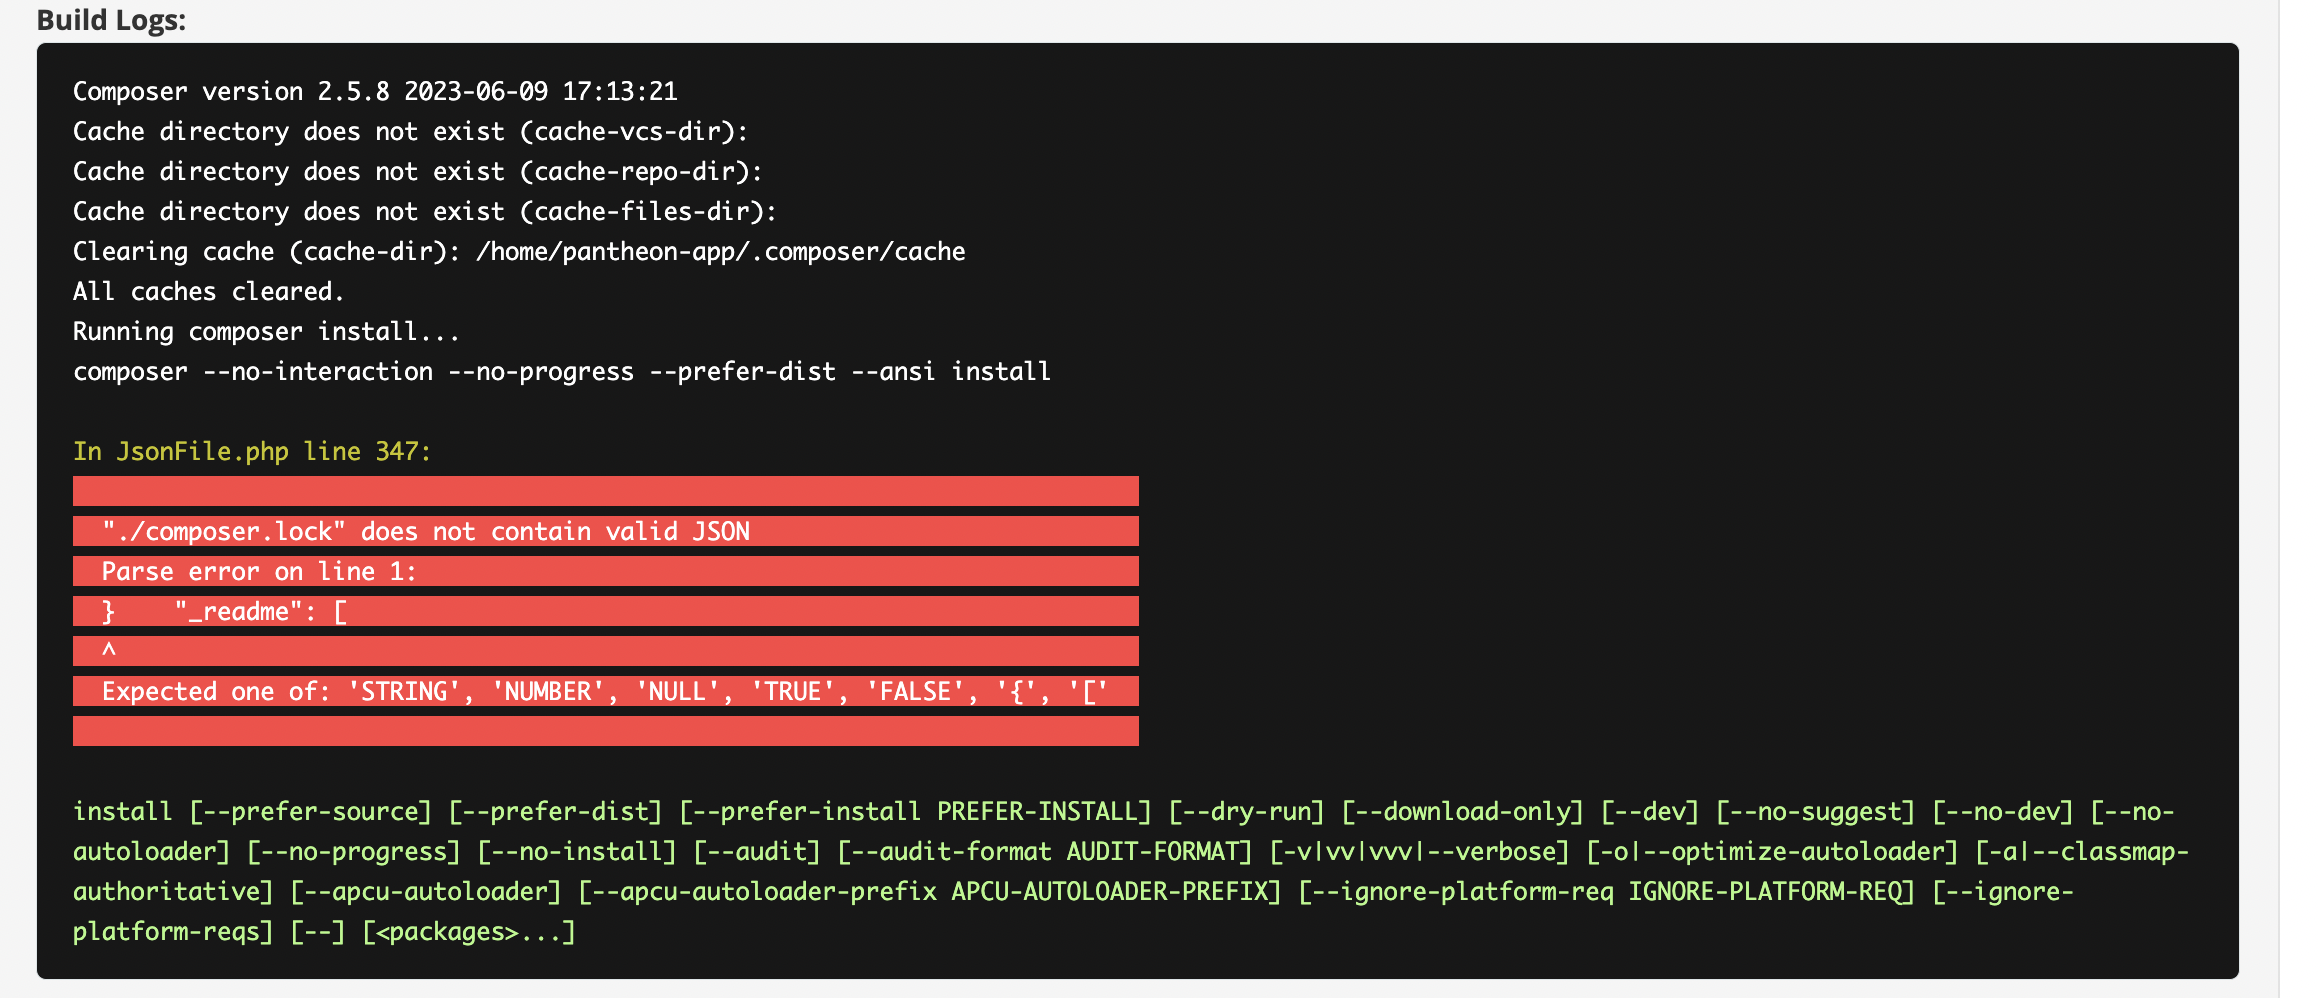2318x998 pixels.
Task: Click the [<packages>...] argument text
Action: 468,931
